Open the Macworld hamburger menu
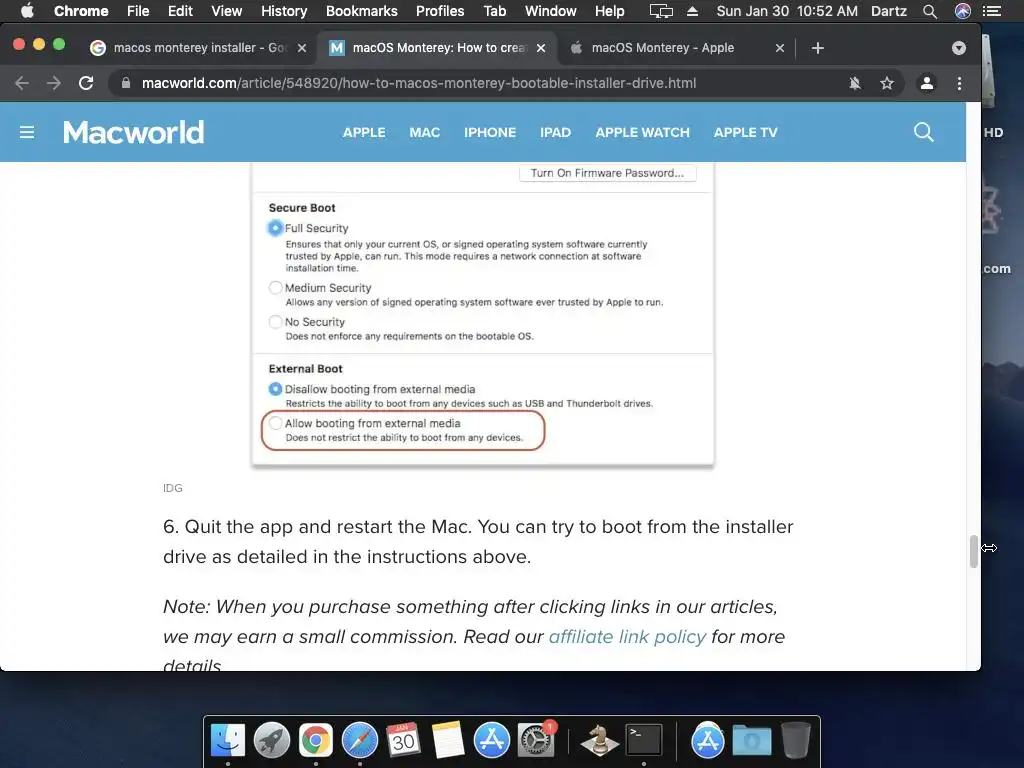This screenshot has height=768, width=1024. pyautogui.click(x=27, y=133)
